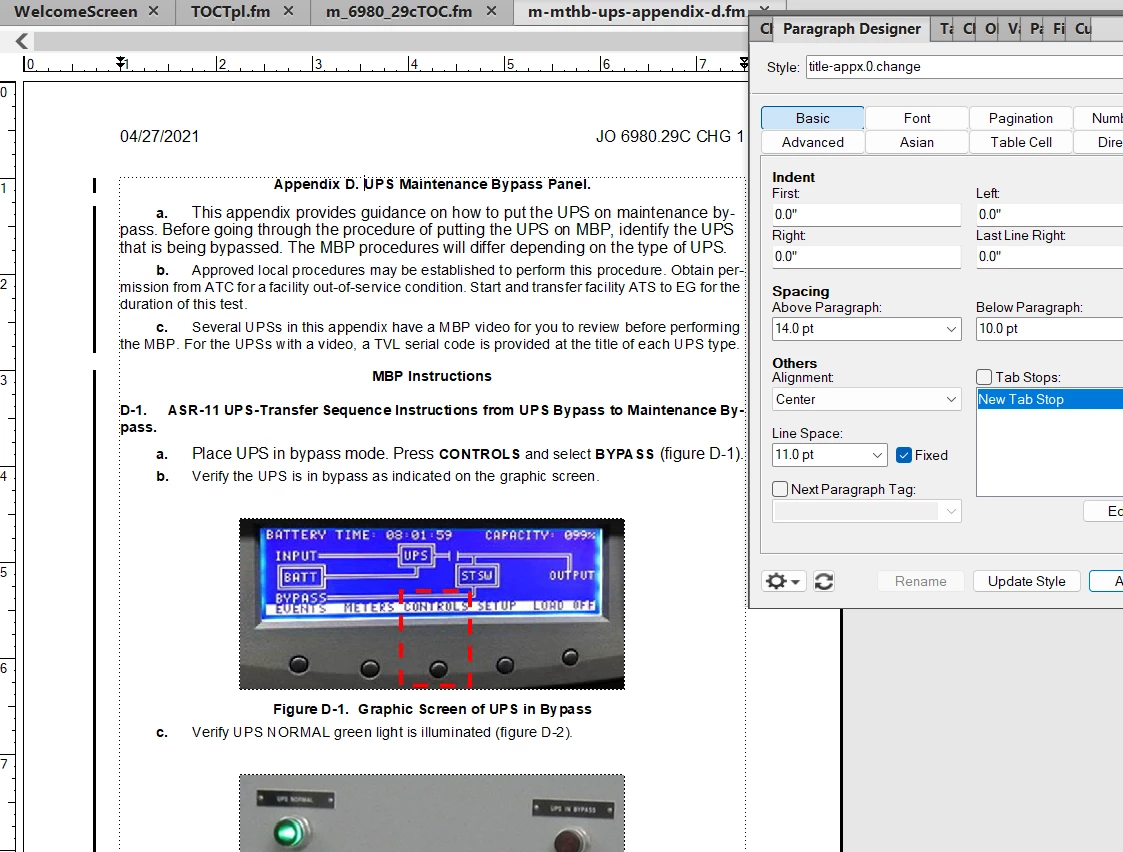Open the Table Cell properties tab
This screenshot has height=852, width=1123.
(x=1021, y=142)
